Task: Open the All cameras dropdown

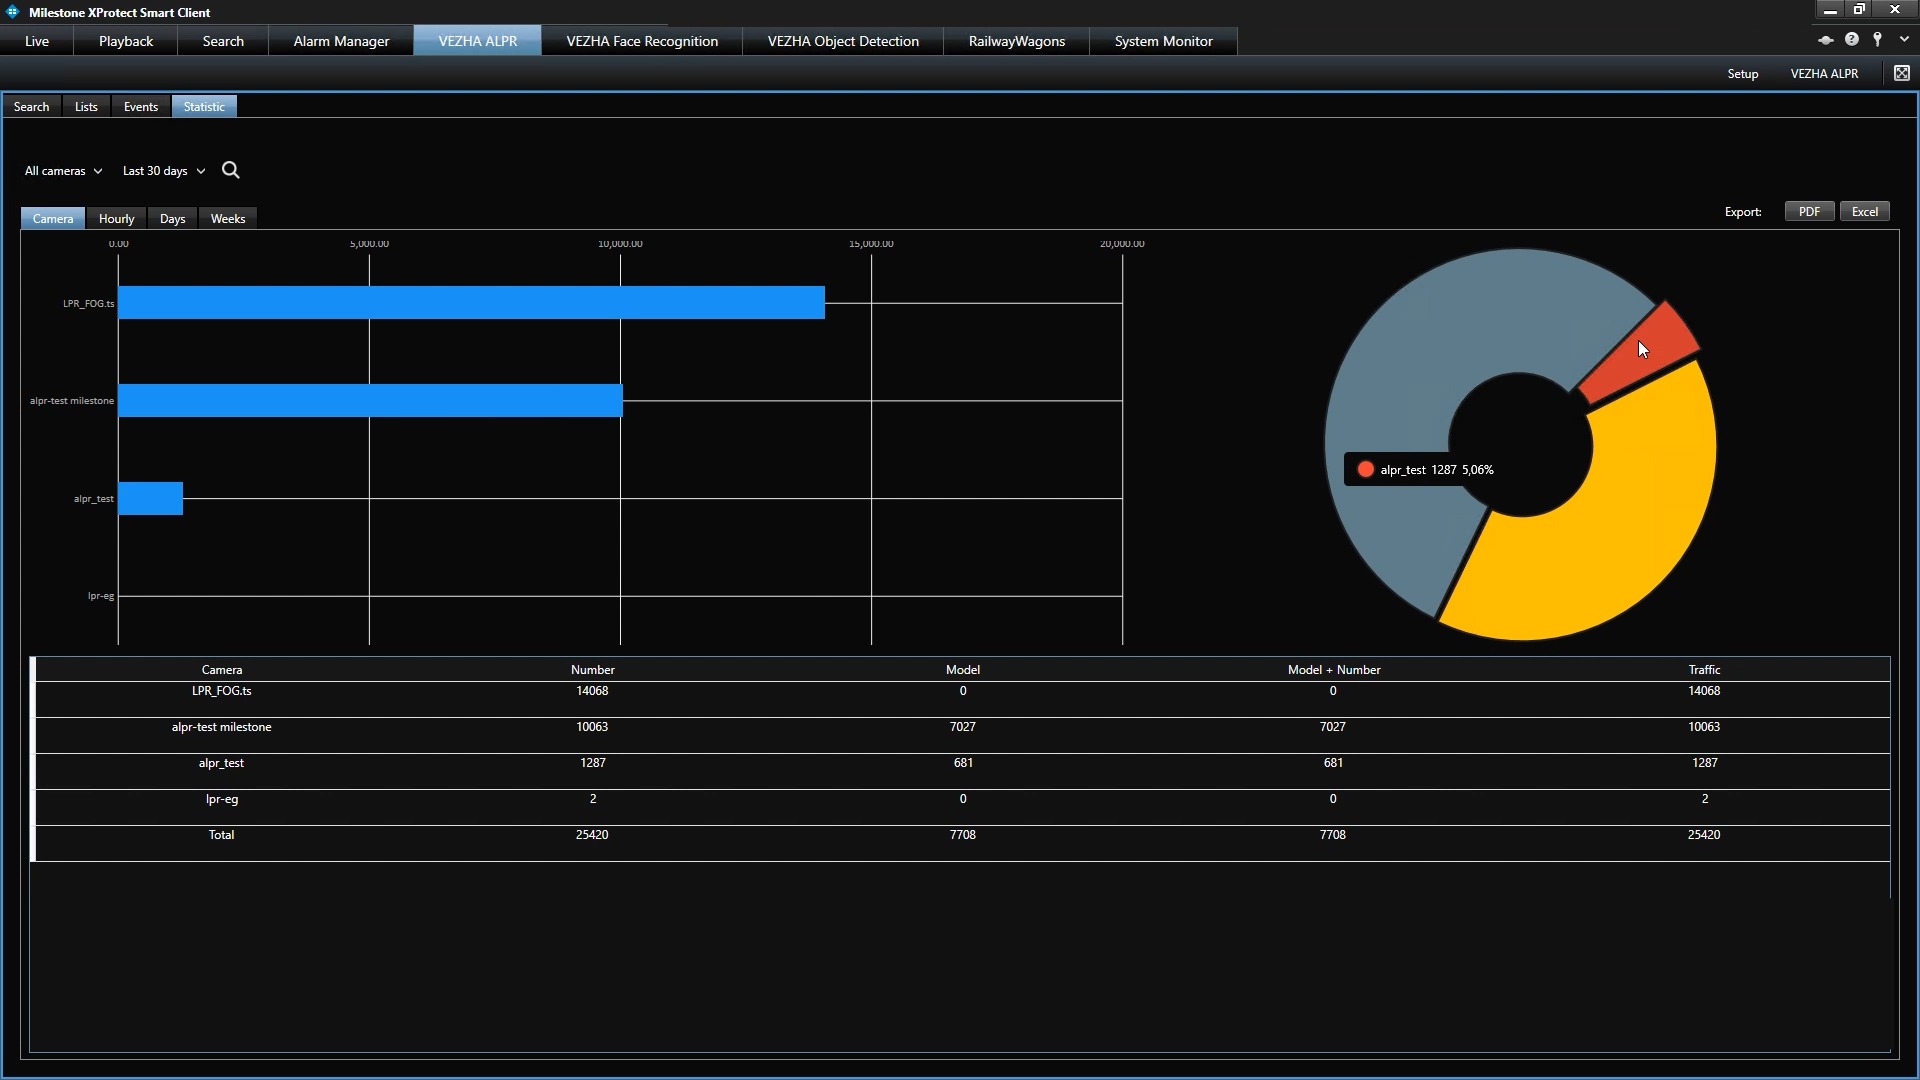Action: click(x=63, y=171)
